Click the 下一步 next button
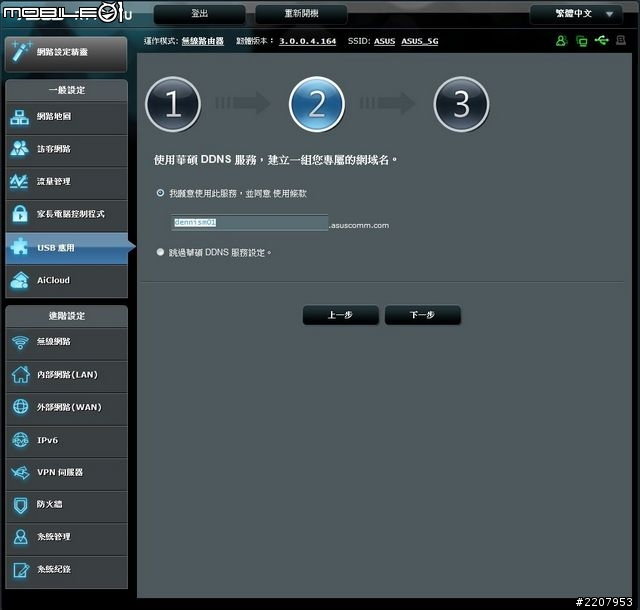The image size is (640, 610). (x=422, y=315)
